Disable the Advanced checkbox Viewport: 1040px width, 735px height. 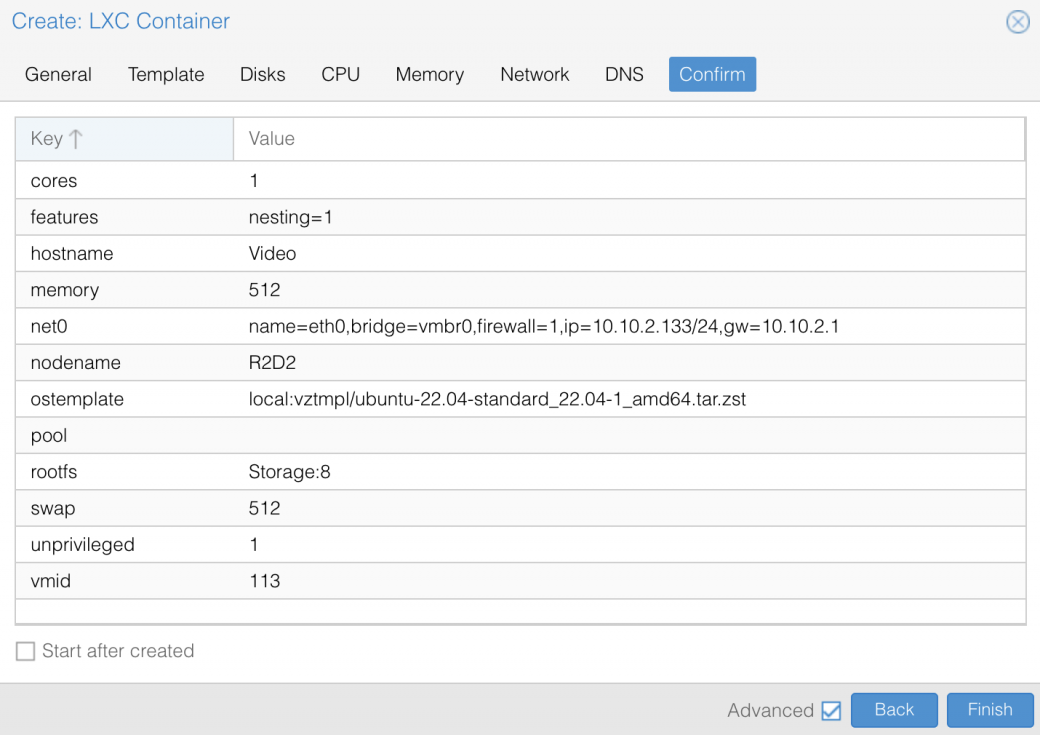(x=830, y=710)
